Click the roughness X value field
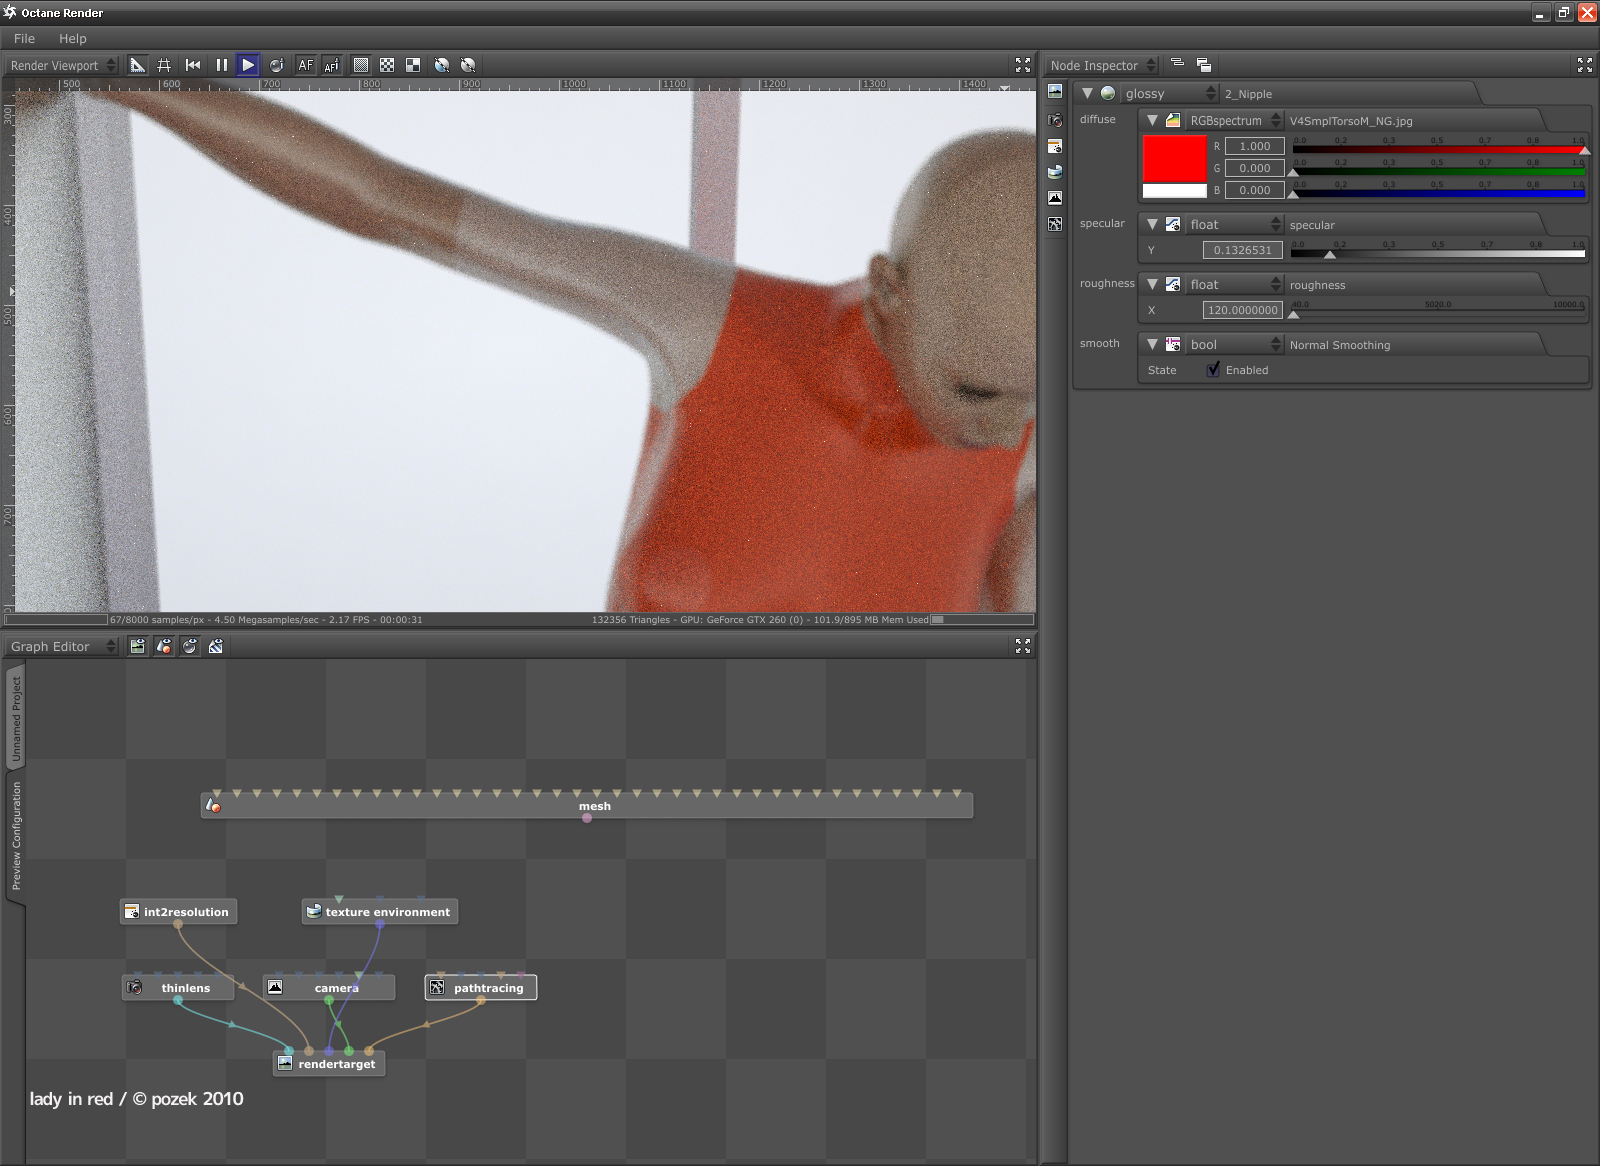Screen dimensions: 1600x1166 (1242, 310)
